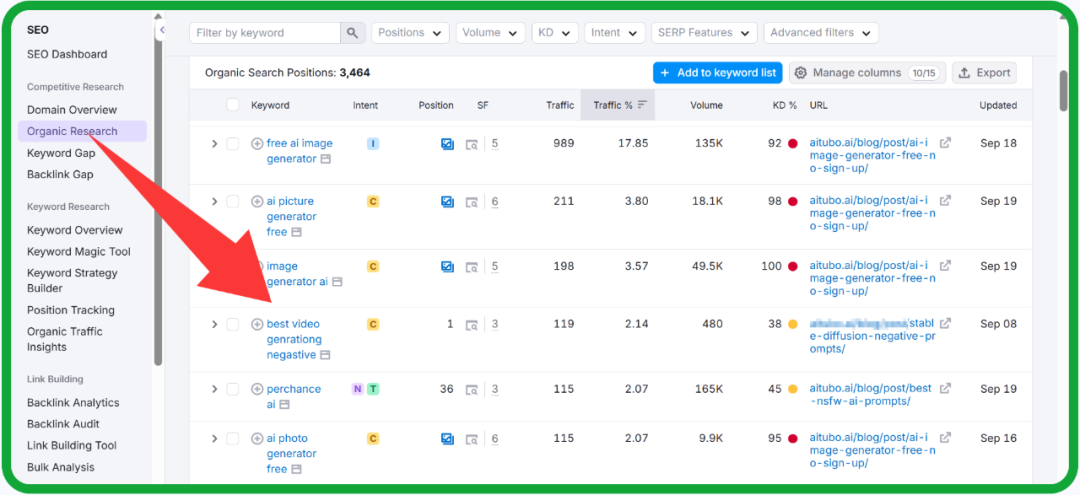
Task: Click the Export button
Action: (x=984, y=73)
